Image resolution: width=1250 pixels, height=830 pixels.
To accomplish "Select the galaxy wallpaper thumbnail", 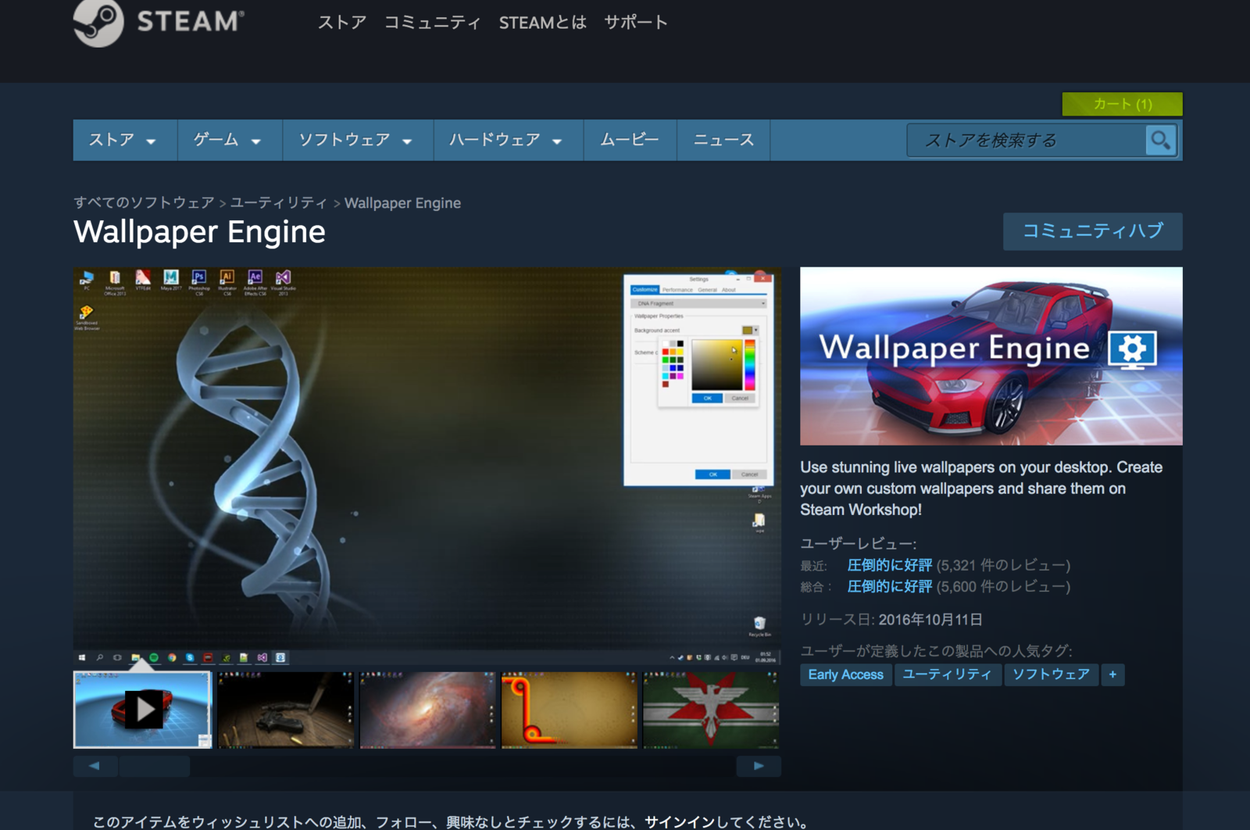I will click(x=427, y=709).
